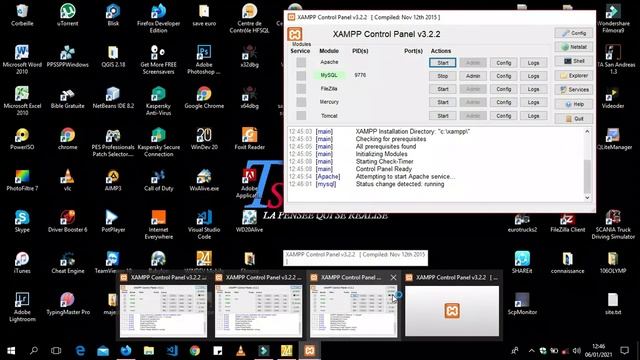Show hidden system tray icons
This screenshot has width=640, height=360.
(531, 351)
